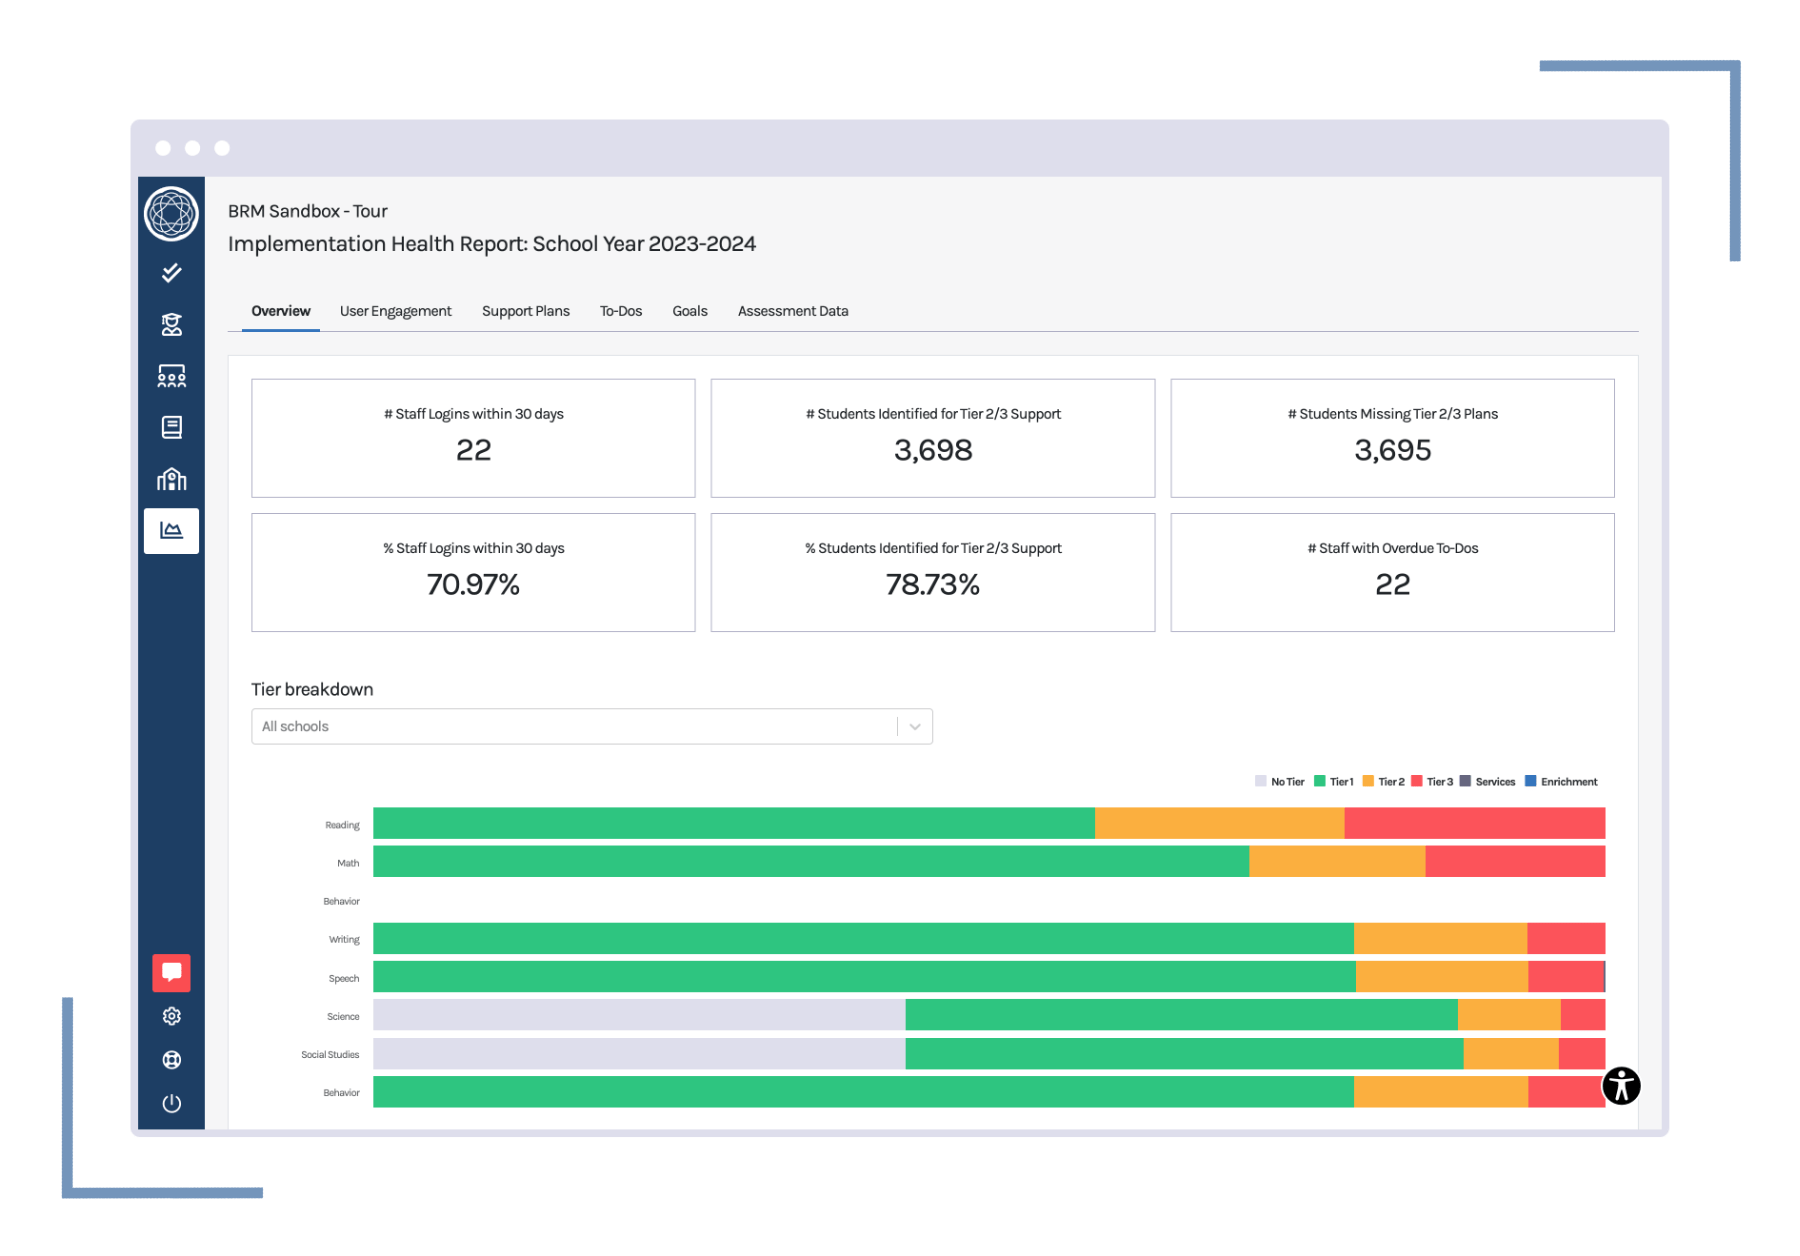Click the % Staff Logins within 30 days card
The image size is (1800, 1256).
473,572
